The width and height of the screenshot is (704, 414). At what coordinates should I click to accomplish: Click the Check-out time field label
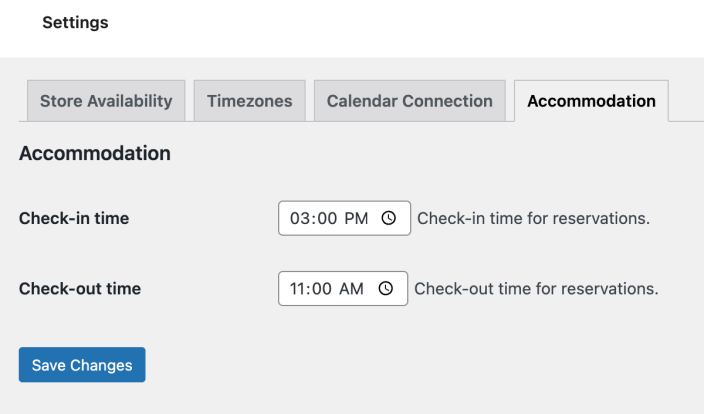(80, 289)
